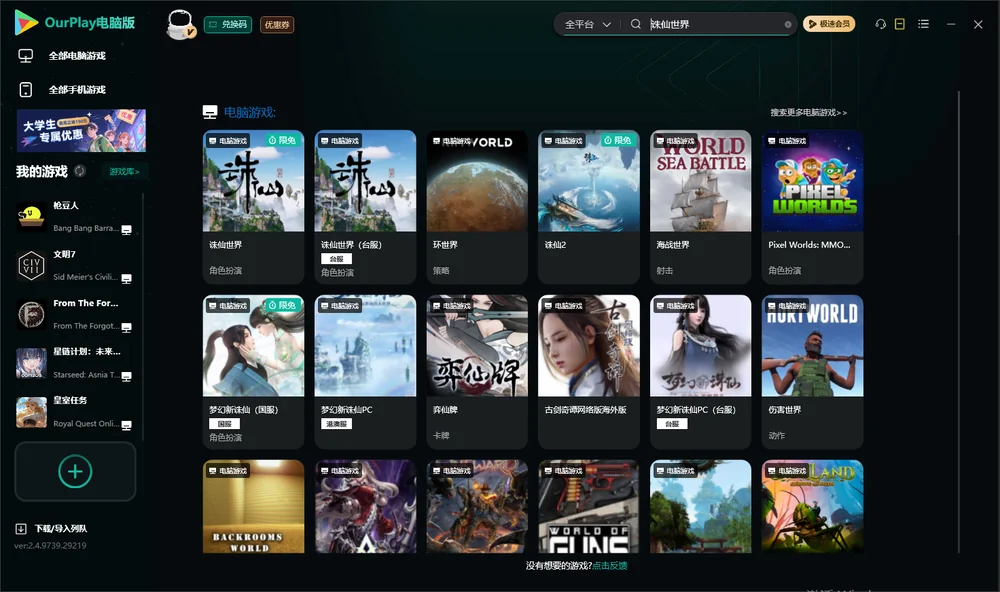Screen dimensions: 1000x592
Task: Click the download queue arrow icon
Action: (20, 529)
